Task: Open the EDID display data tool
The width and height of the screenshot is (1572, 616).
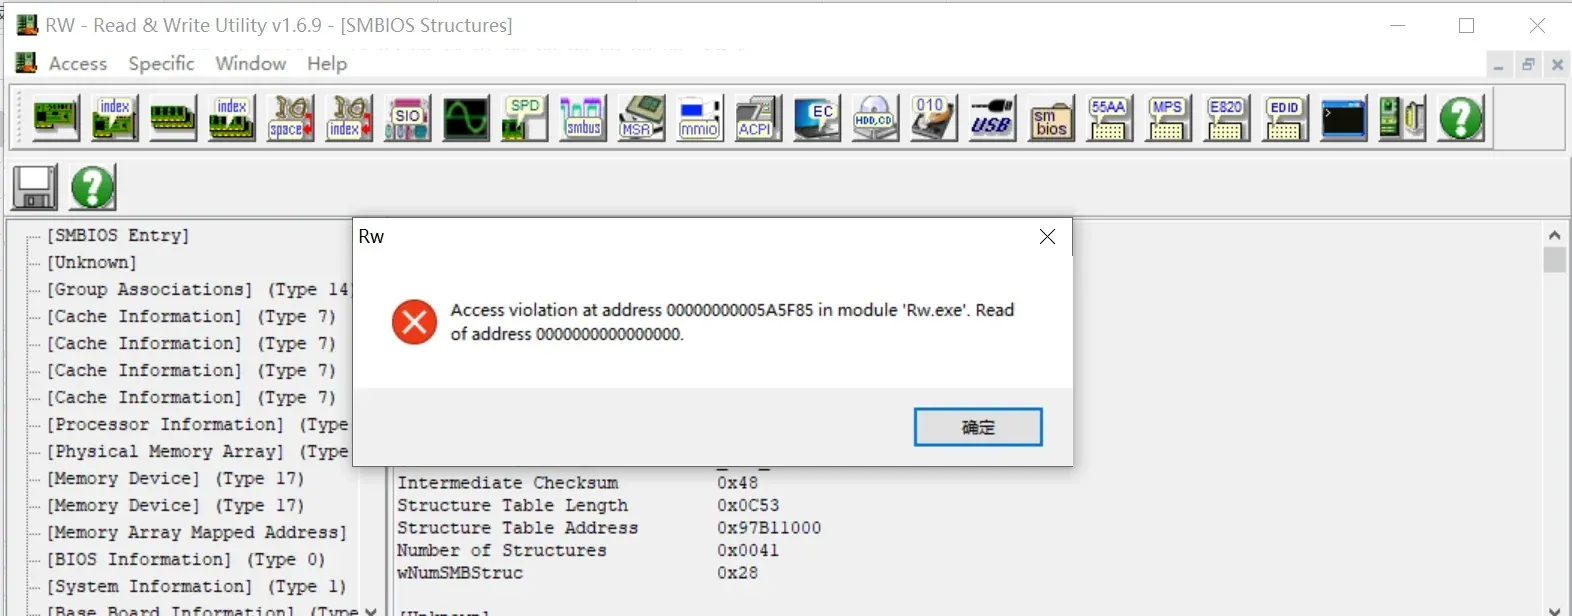Action: point(1285,118)
